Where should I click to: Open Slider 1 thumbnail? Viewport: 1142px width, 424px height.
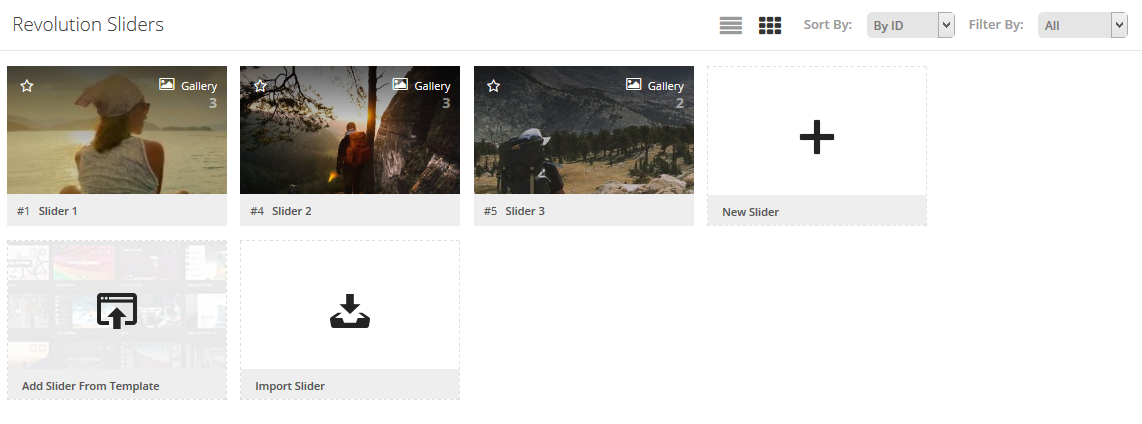[117, 130]
